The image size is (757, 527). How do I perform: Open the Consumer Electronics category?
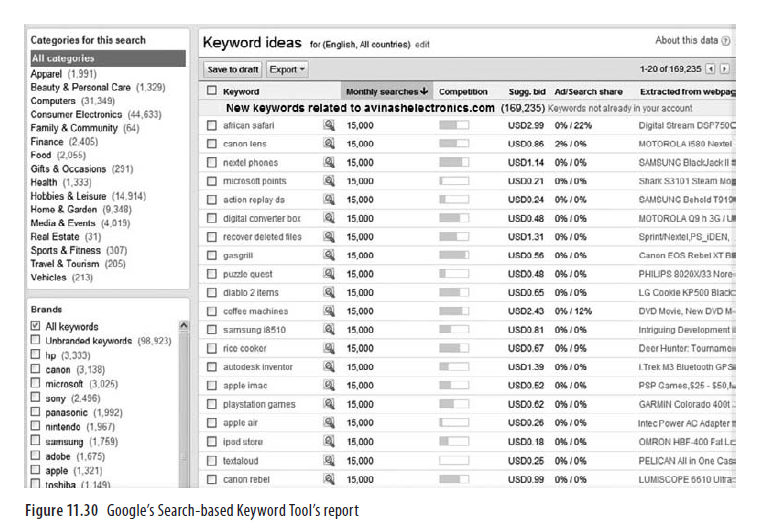pyautogui.click(x=76, y=114)
